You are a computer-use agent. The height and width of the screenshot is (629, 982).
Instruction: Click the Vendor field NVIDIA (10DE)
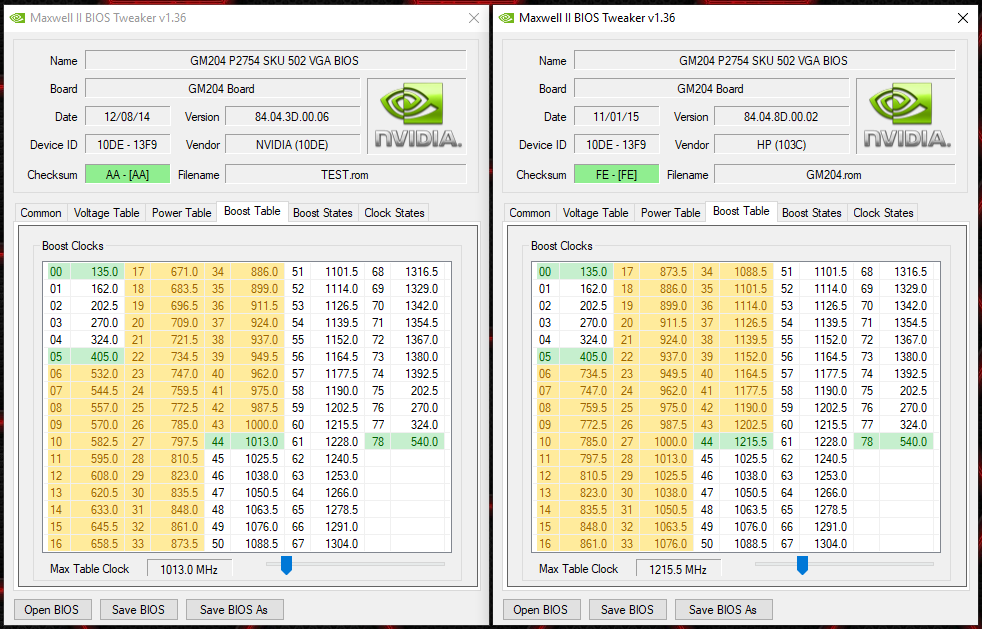point(292,145)
